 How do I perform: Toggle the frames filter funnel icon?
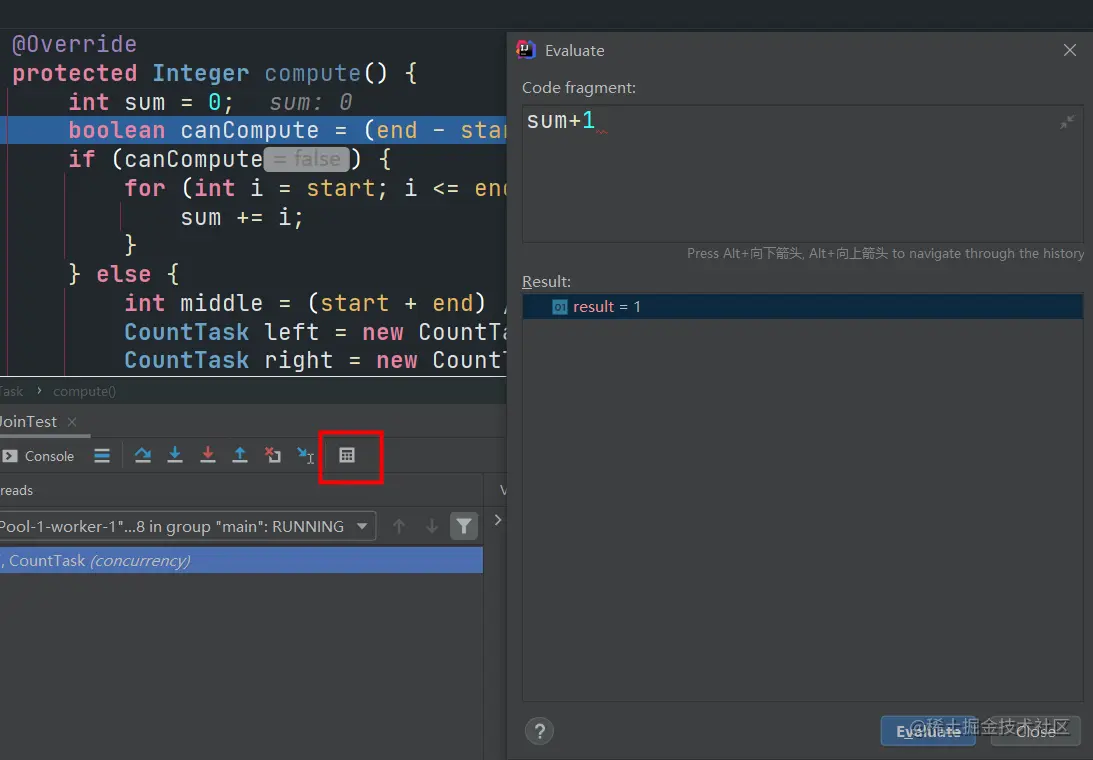pyautogui.click(x=464, y=526)
